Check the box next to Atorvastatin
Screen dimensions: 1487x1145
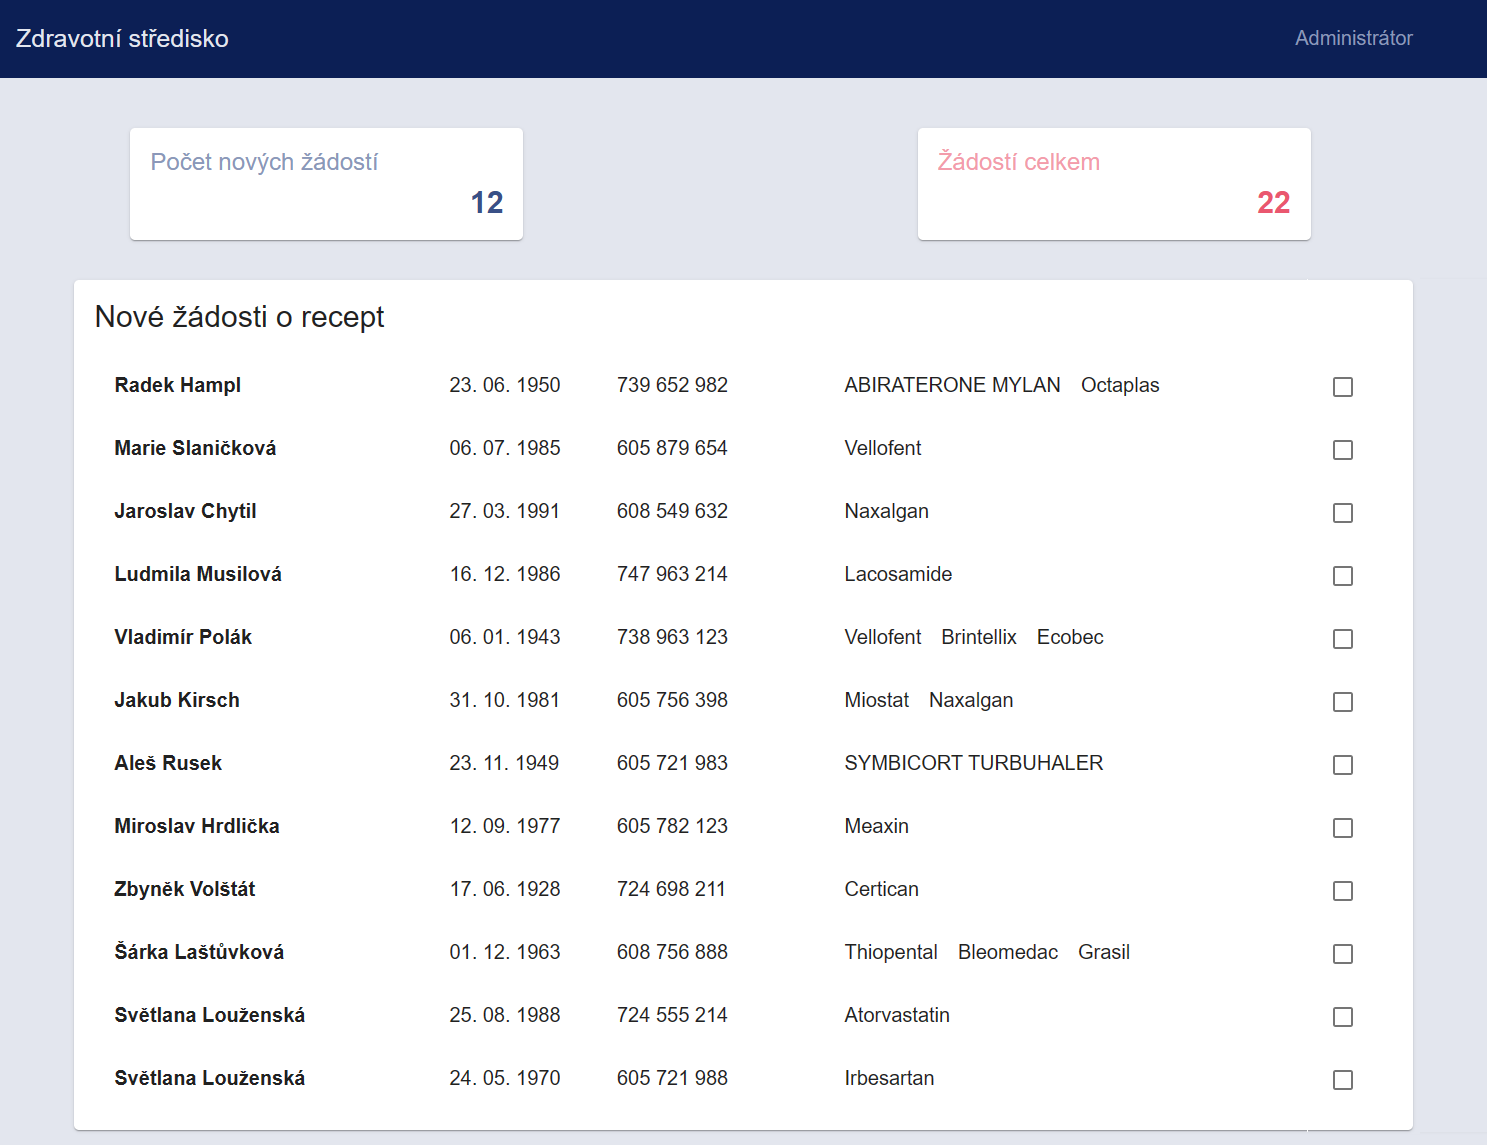[x=1342, y=1017]
